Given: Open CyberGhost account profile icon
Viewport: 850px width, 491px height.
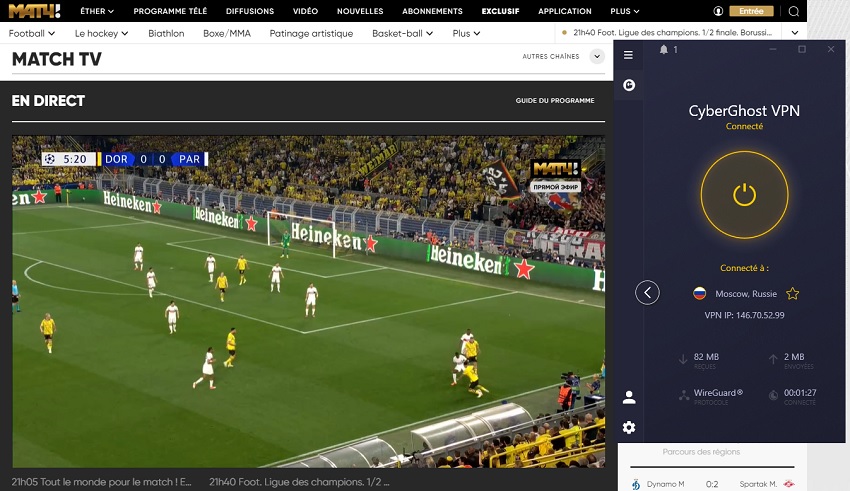Looking at the screenshot, I should [x=629, y=397].
